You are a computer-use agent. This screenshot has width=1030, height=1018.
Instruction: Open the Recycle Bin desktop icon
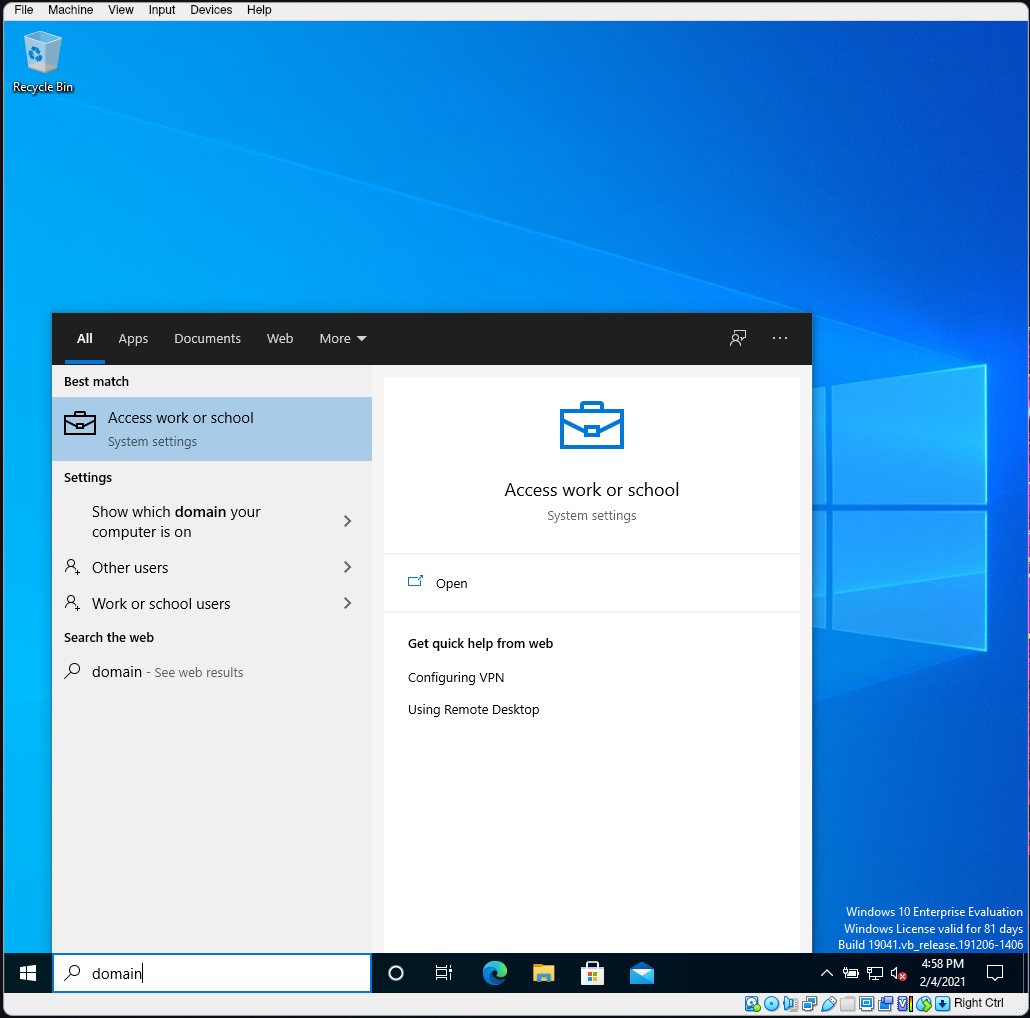pyautogui.click(x=42, y=61)
